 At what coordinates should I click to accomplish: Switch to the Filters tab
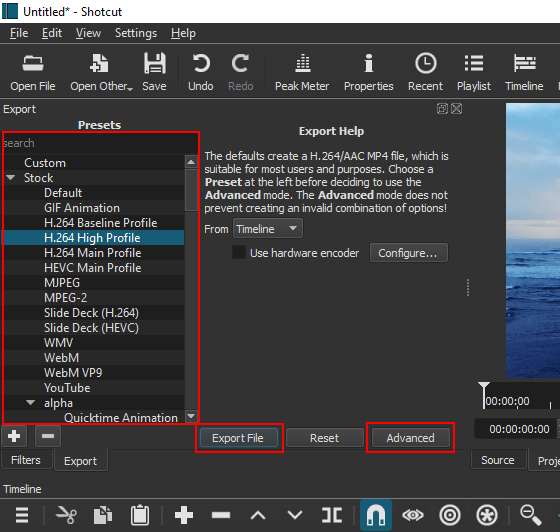point(26,460)
